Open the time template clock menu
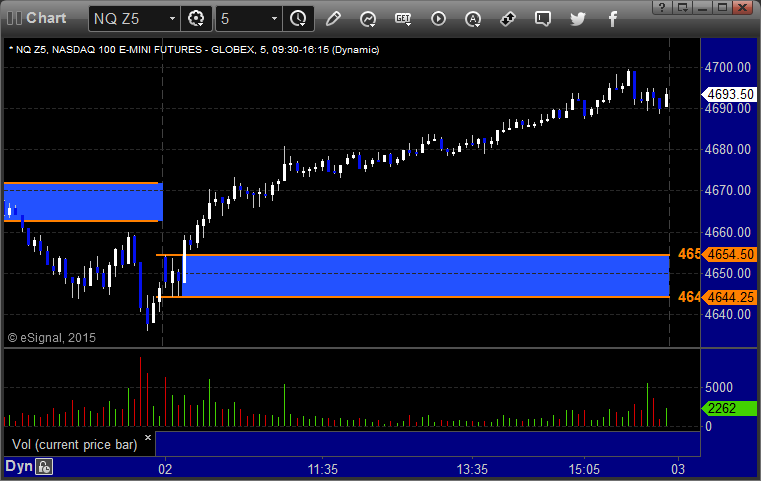The image size is (761, 481). click(298, 19)
